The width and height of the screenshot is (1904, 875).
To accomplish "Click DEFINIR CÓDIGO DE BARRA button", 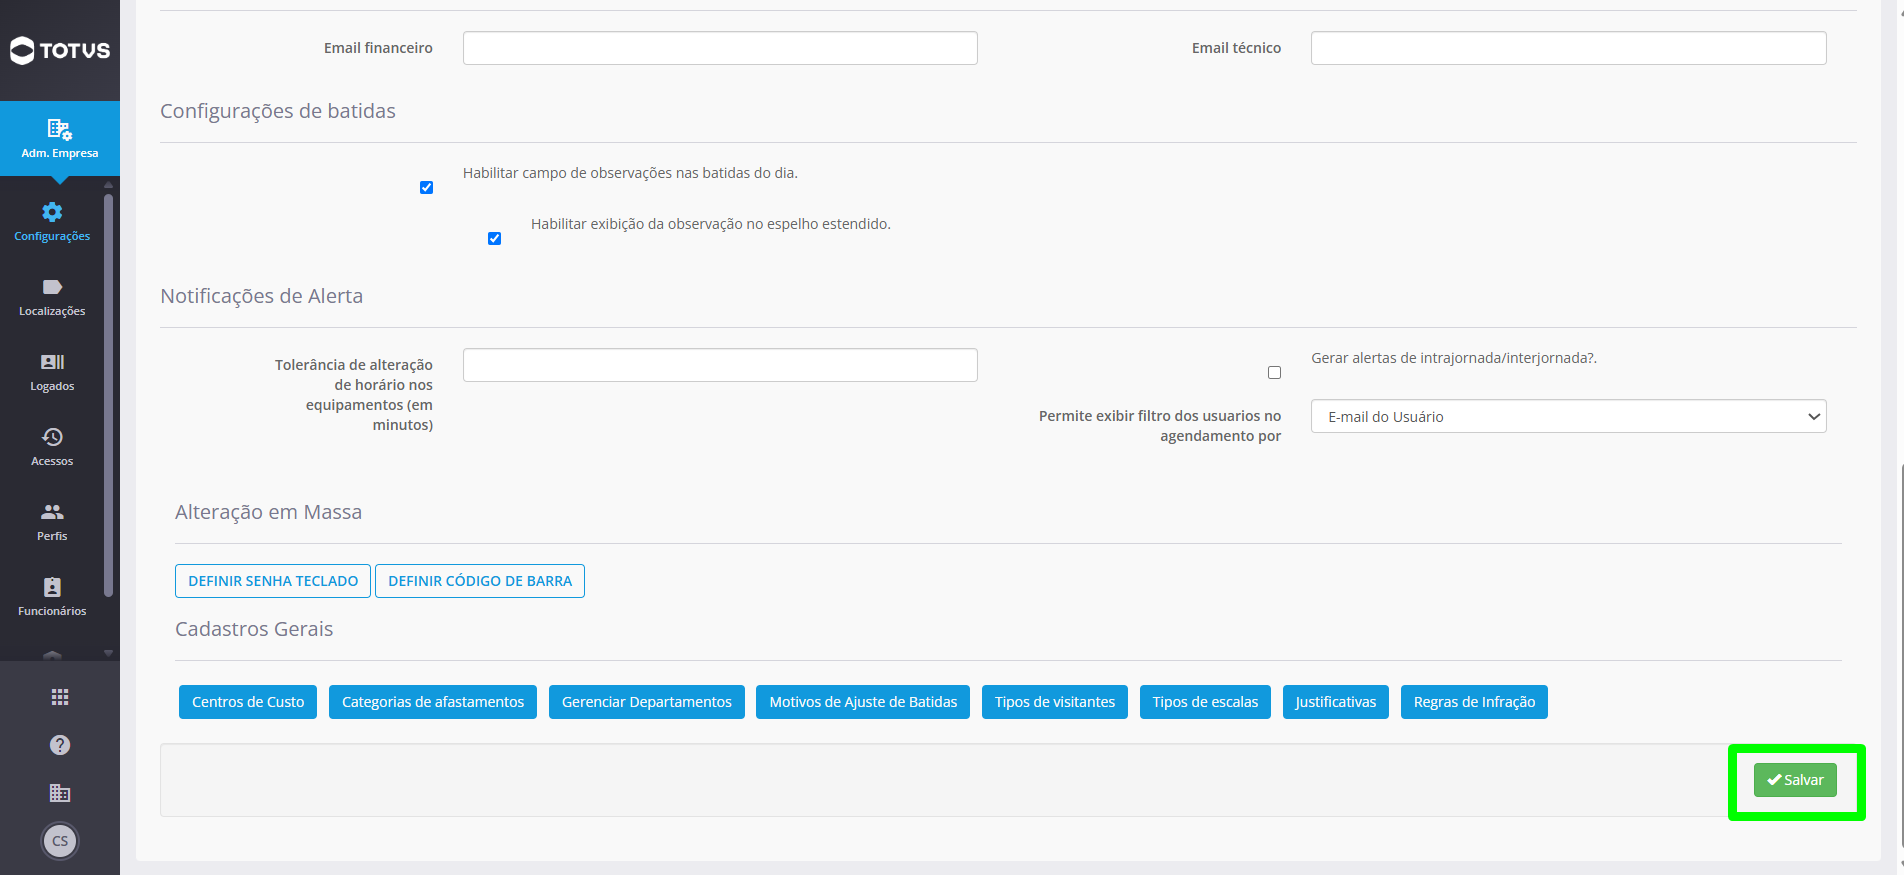I will pyautogui.click(x=480, y=581).
